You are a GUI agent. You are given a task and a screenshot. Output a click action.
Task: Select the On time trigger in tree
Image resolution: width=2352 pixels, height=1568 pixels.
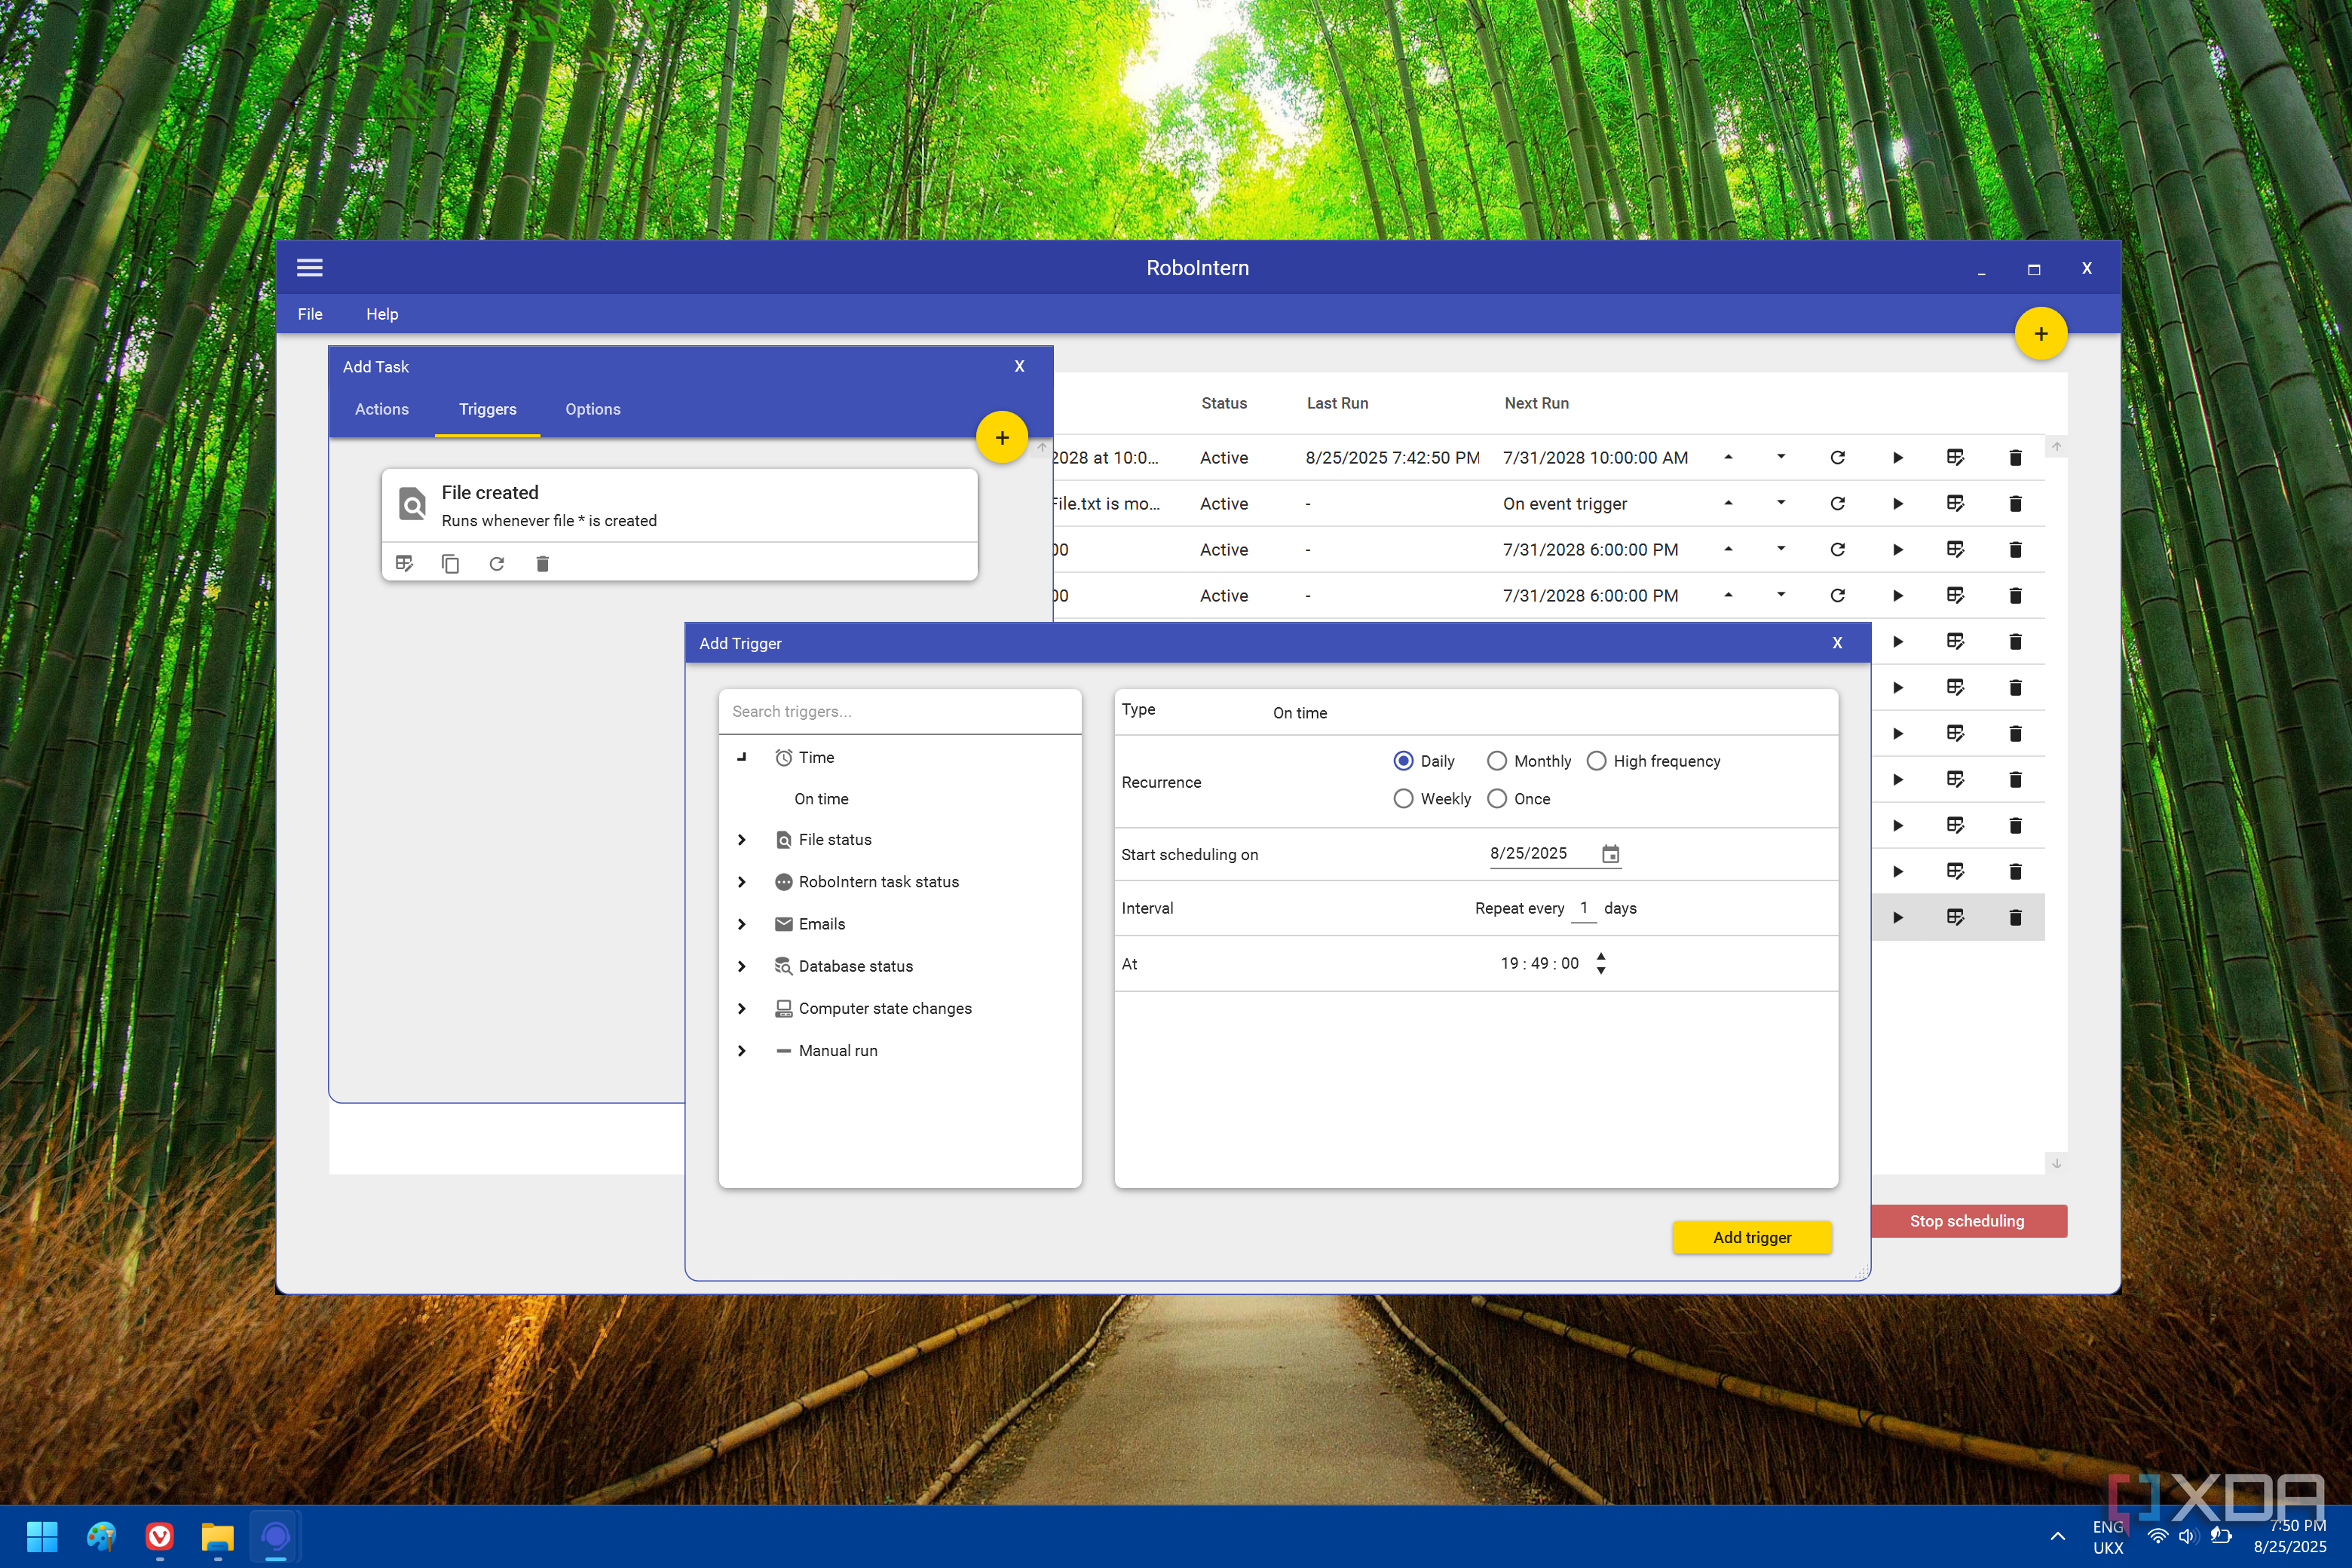pyautogui.click(x=822, y=799)
